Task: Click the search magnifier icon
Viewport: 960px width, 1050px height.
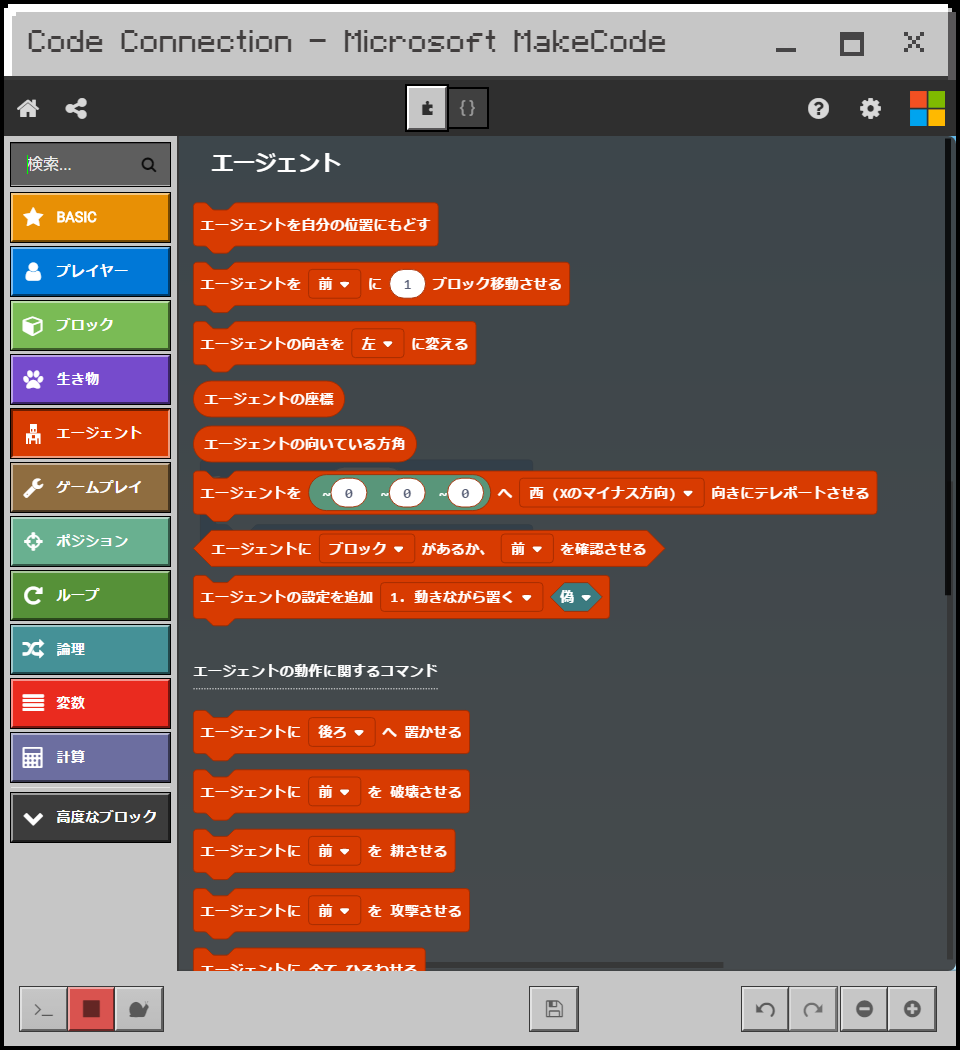Action: click(149, 165)
